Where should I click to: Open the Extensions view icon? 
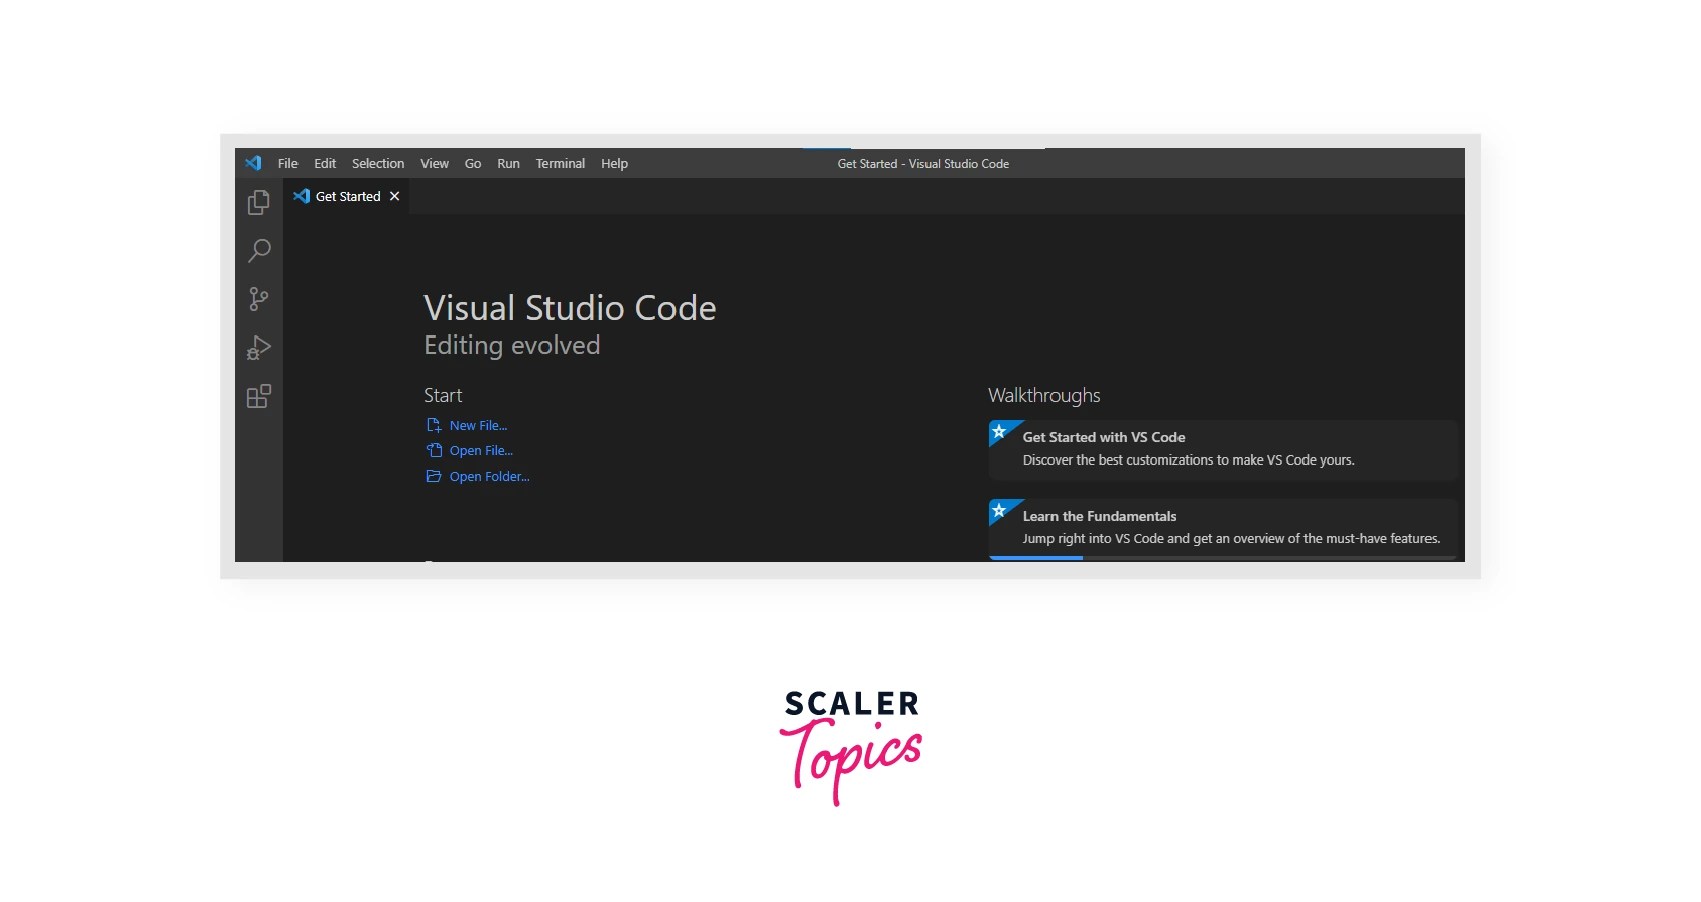[258, 396]
